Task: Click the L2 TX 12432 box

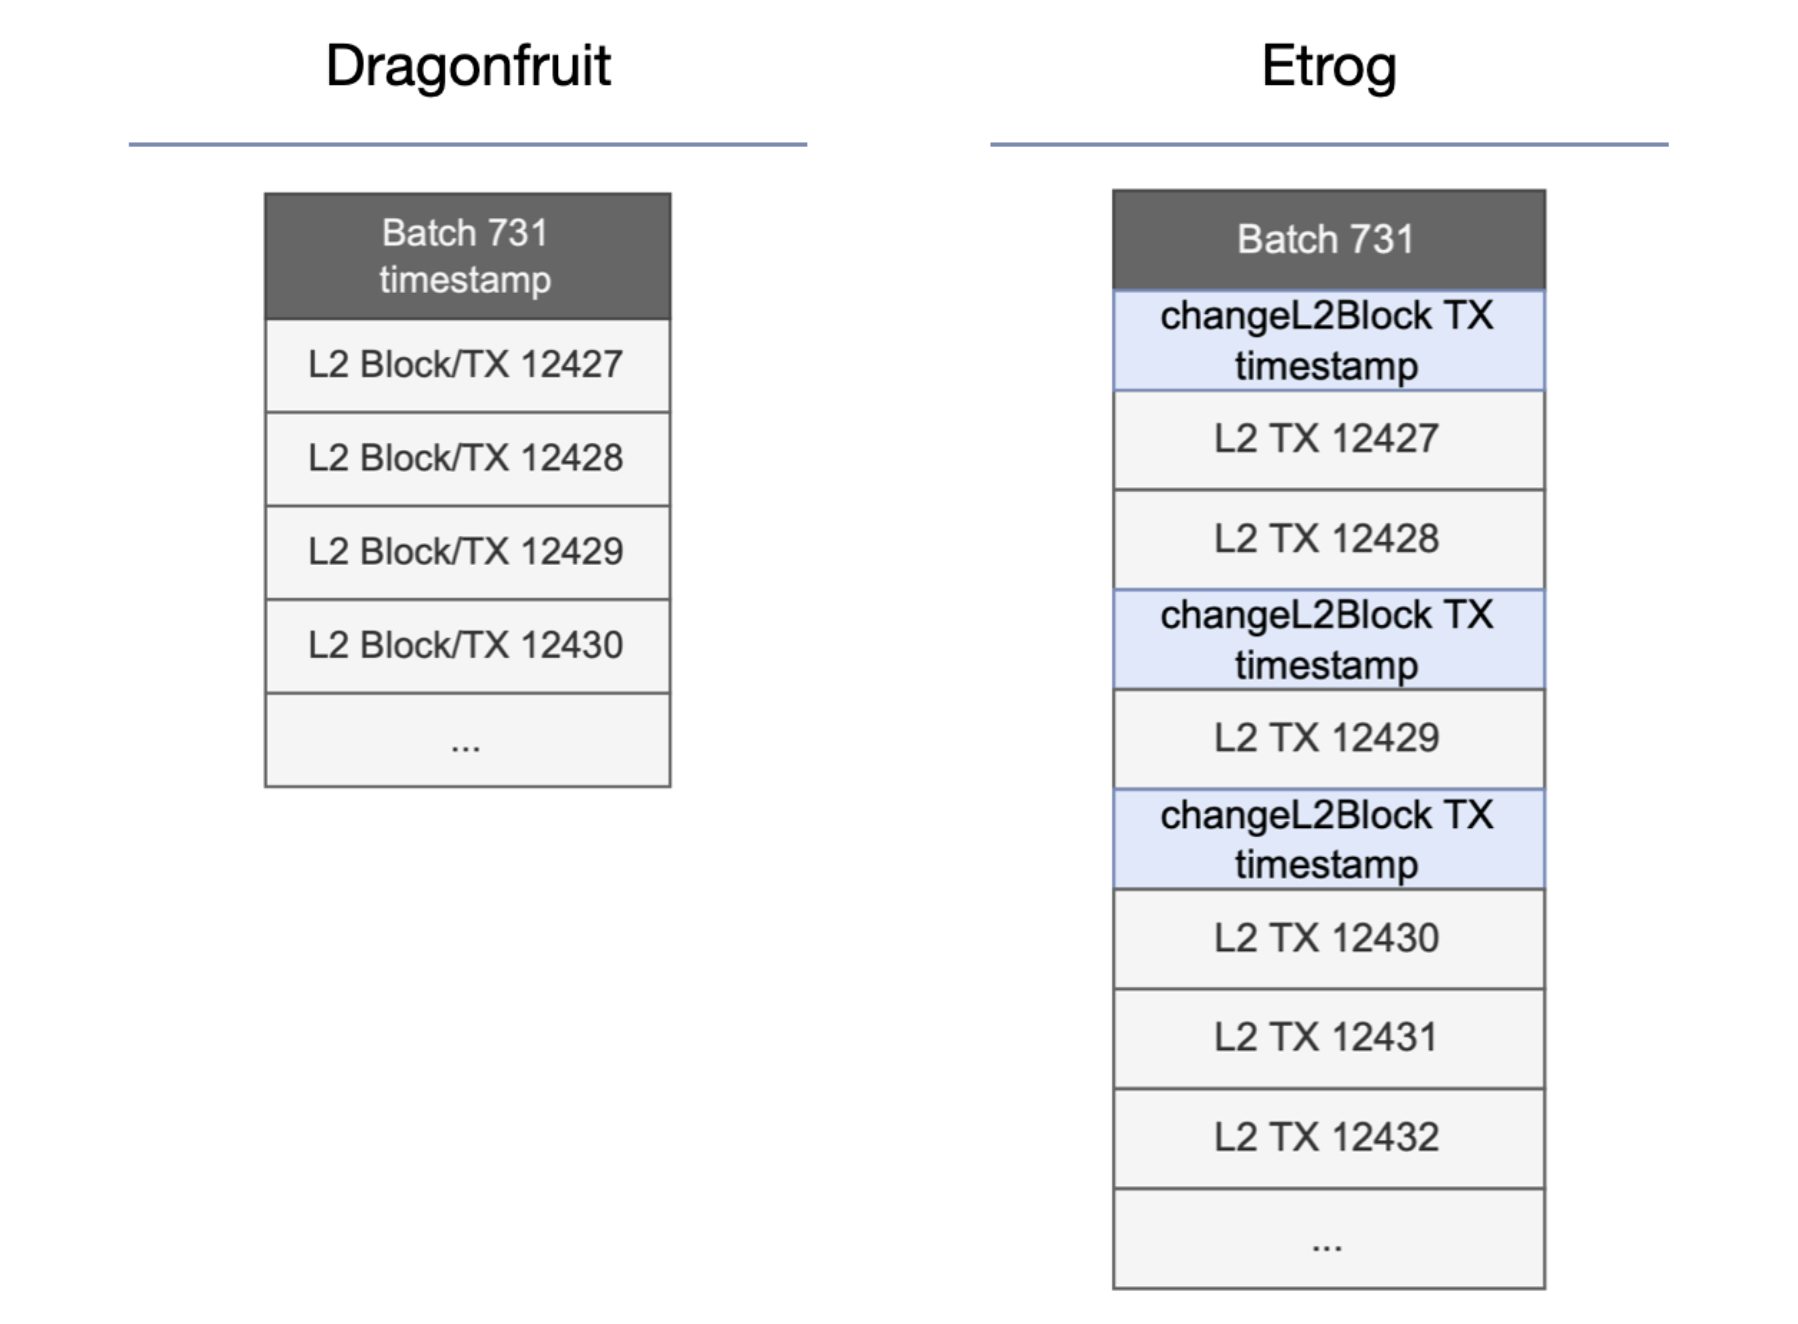Action: point(1328,1138)
